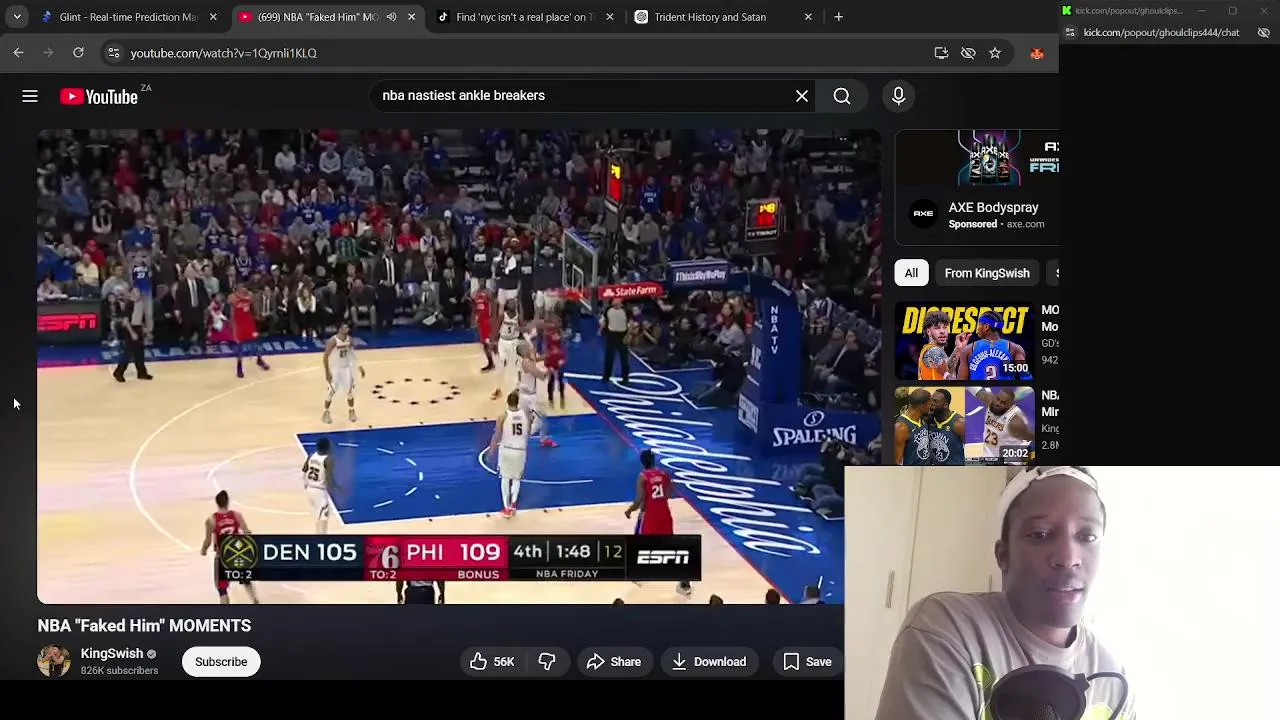Open site information icon in address bar
1280x720 pixels.
(114, 53)
